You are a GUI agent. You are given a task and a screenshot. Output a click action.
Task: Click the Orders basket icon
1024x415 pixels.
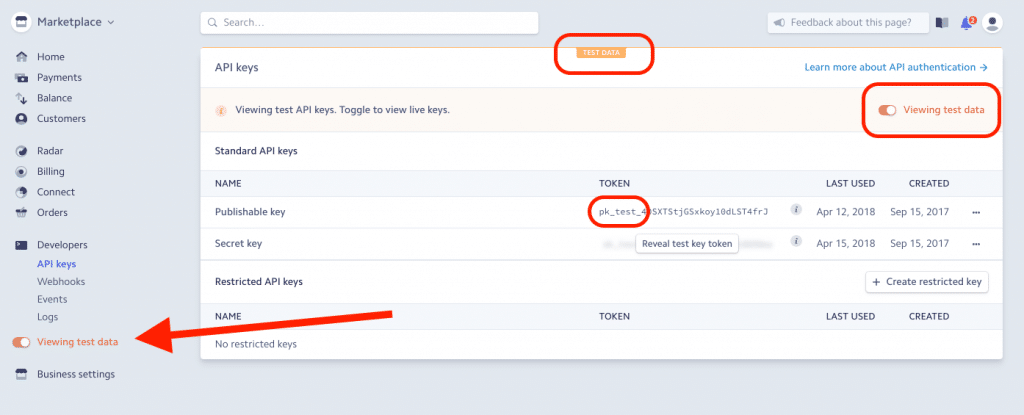pos(22,212)
